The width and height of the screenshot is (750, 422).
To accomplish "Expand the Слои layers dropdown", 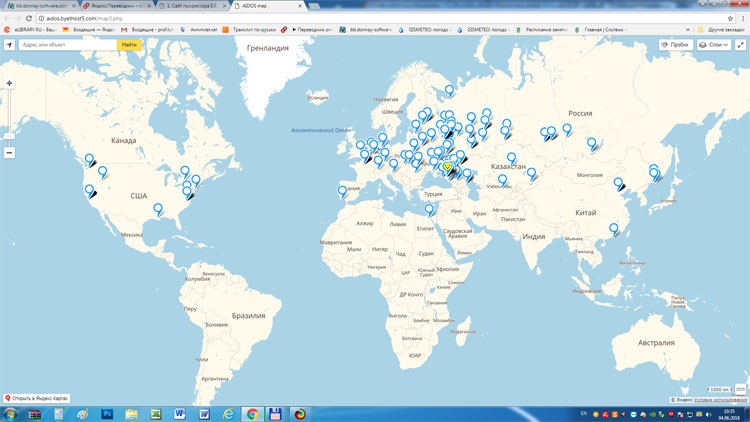I will pyautogui.click(x=713, y=45).
